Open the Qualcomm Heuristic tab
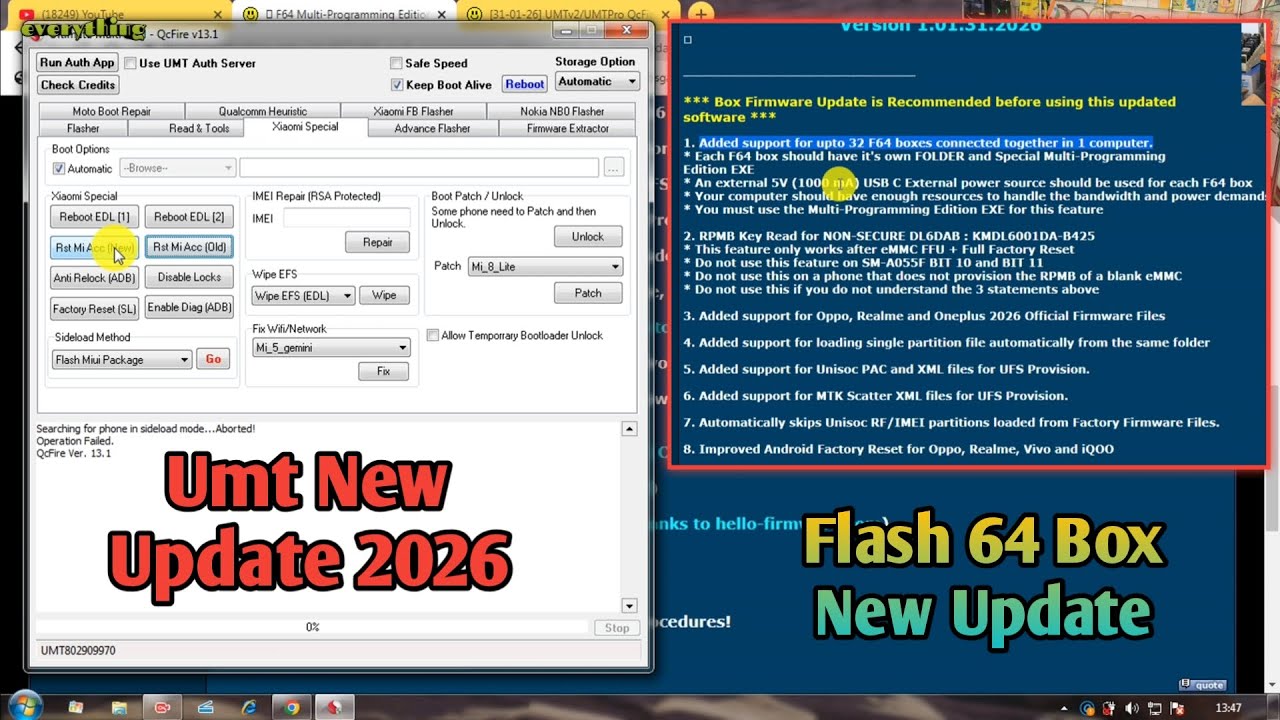 pos(262,111)
